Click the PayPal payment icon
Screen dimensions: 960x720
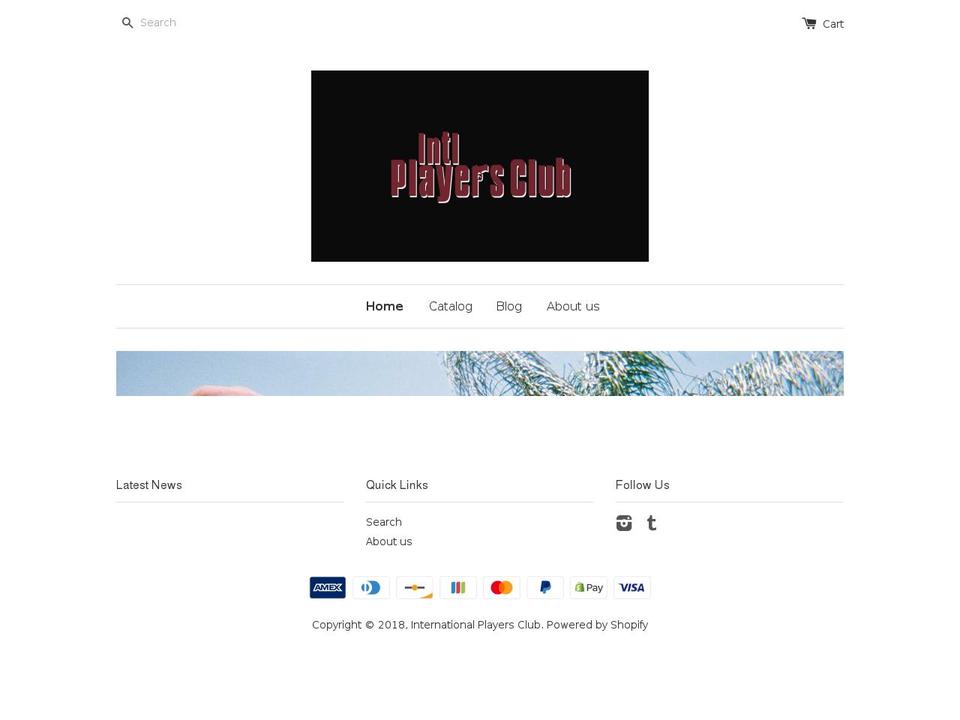[x=545, y=587]
